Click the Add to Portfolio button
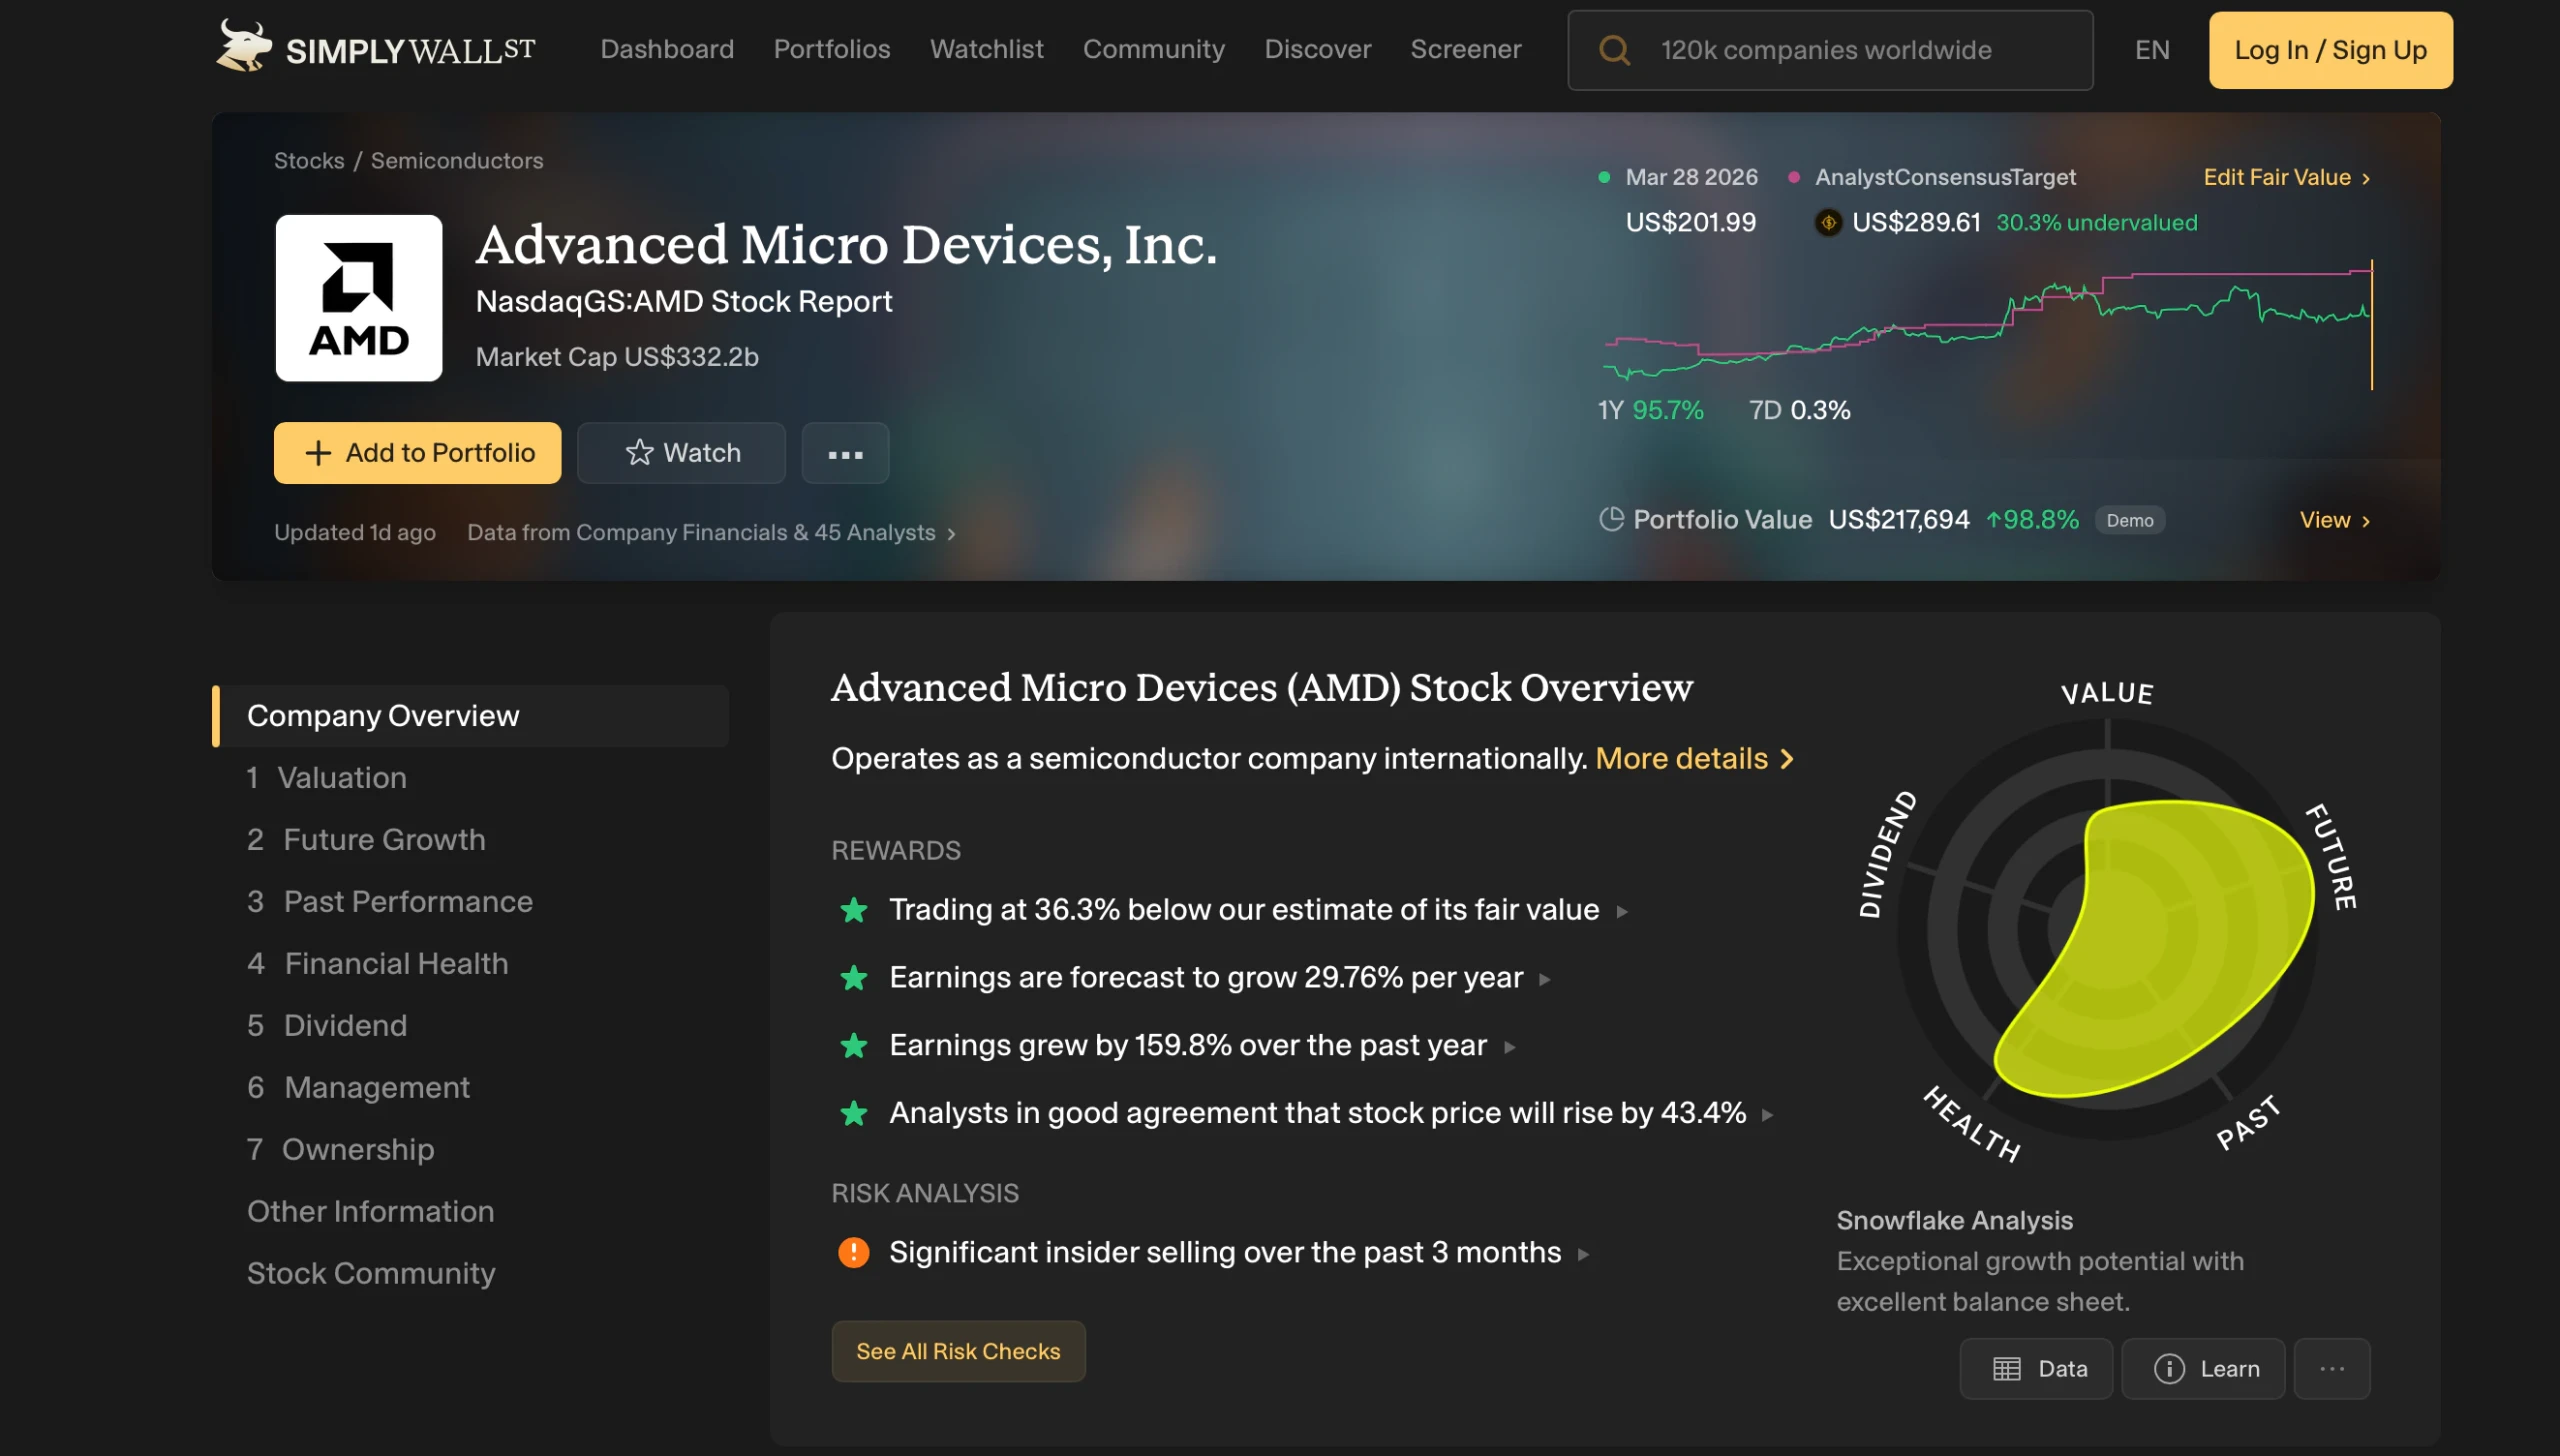 pyautogui.click(x=417, y=453)
